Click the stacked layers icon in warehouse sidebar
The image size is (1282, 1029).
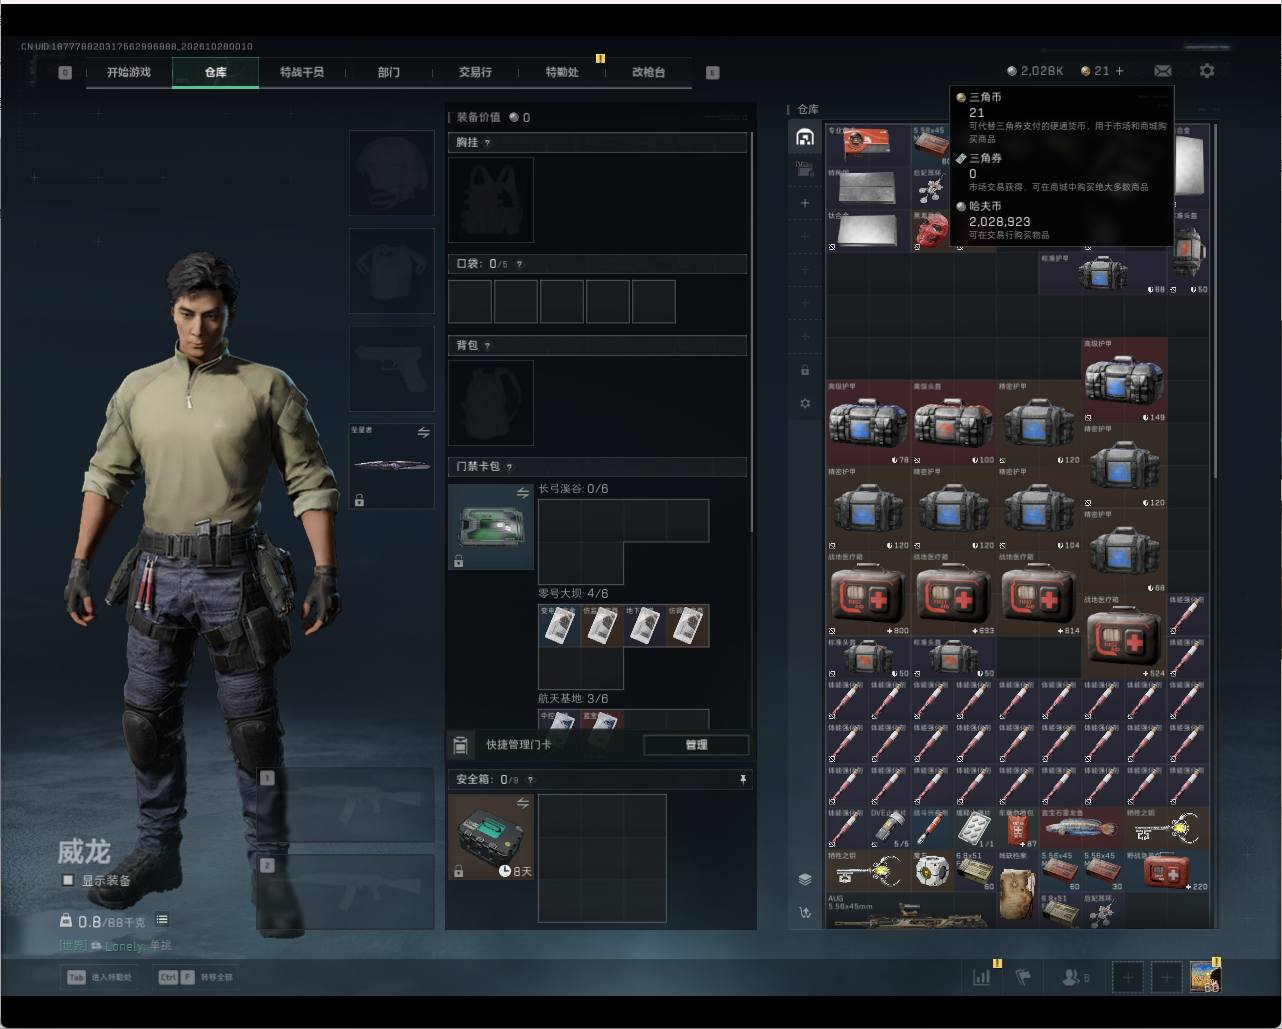(805, 879)
